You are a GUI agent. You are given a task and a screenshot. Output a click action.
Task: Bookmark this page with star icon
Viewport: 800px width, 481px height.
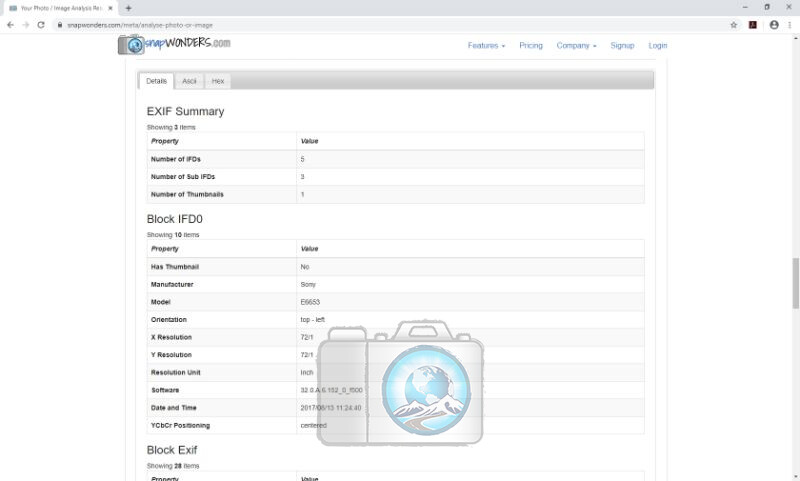pos(733,25)
